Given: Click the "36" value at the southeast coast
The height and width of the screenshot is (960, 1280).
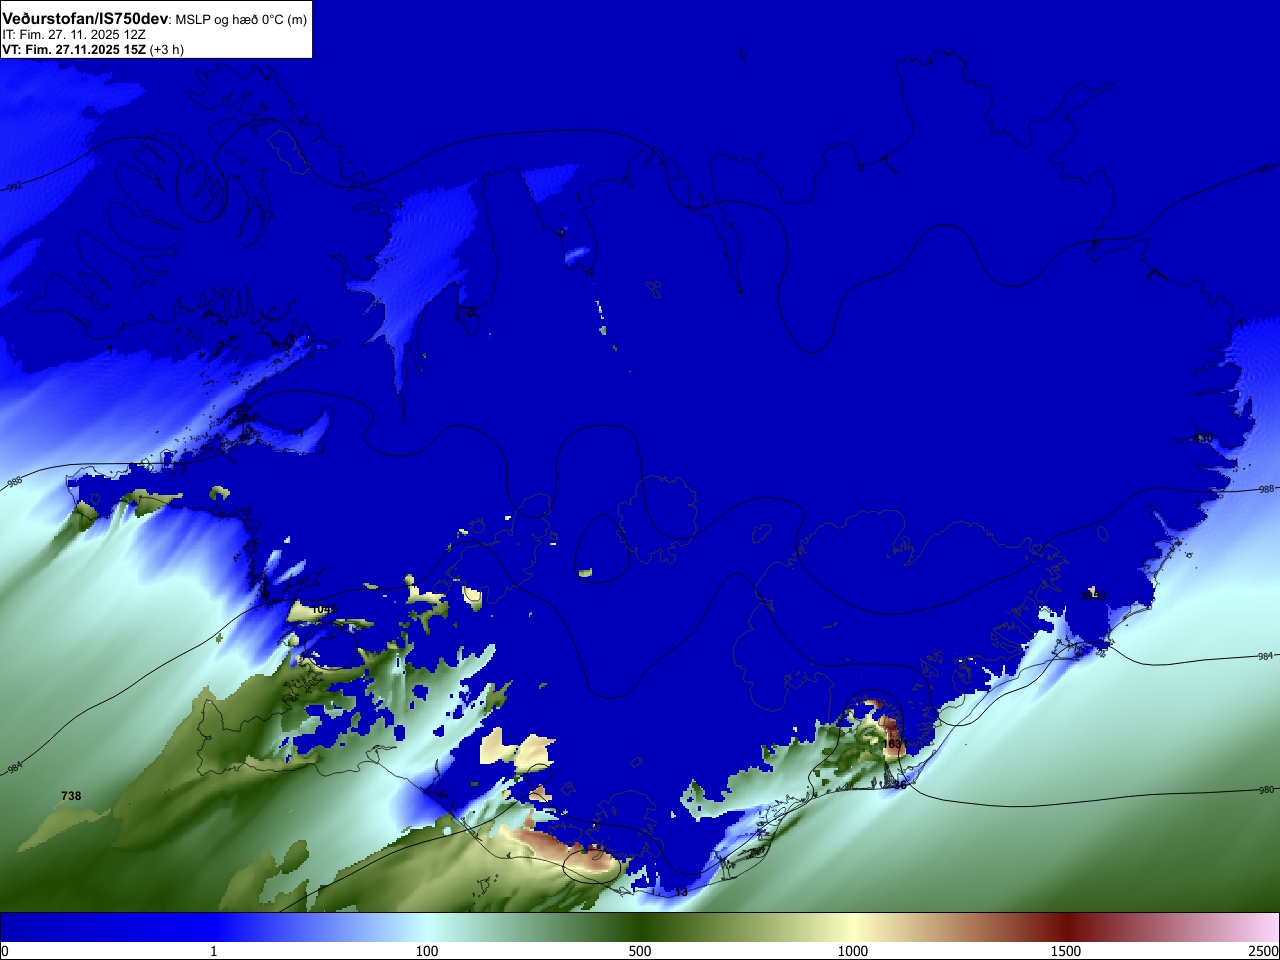Looking at the screenshot, I should (900, 785).
